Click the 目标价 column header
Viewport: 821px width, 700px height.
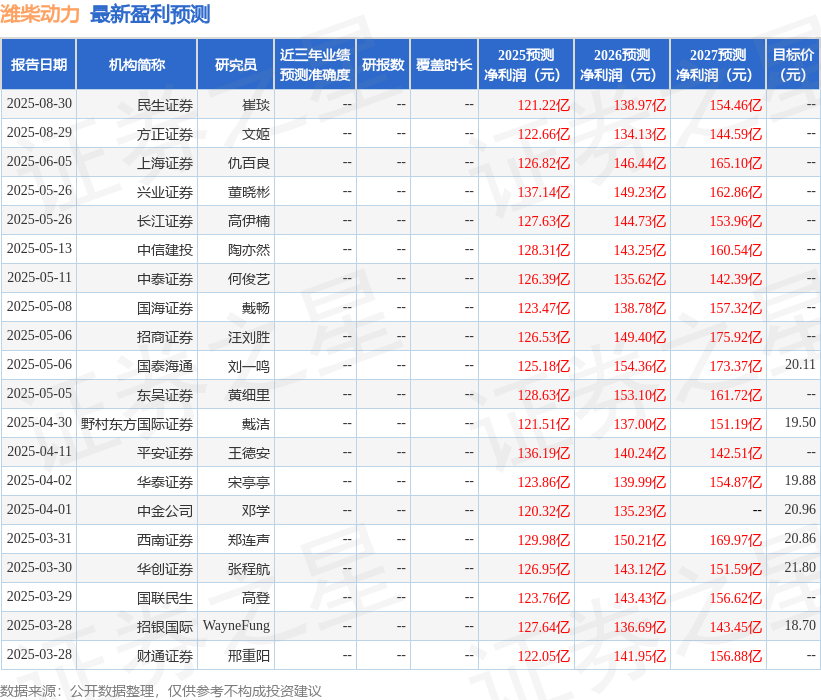click(793, 64)
